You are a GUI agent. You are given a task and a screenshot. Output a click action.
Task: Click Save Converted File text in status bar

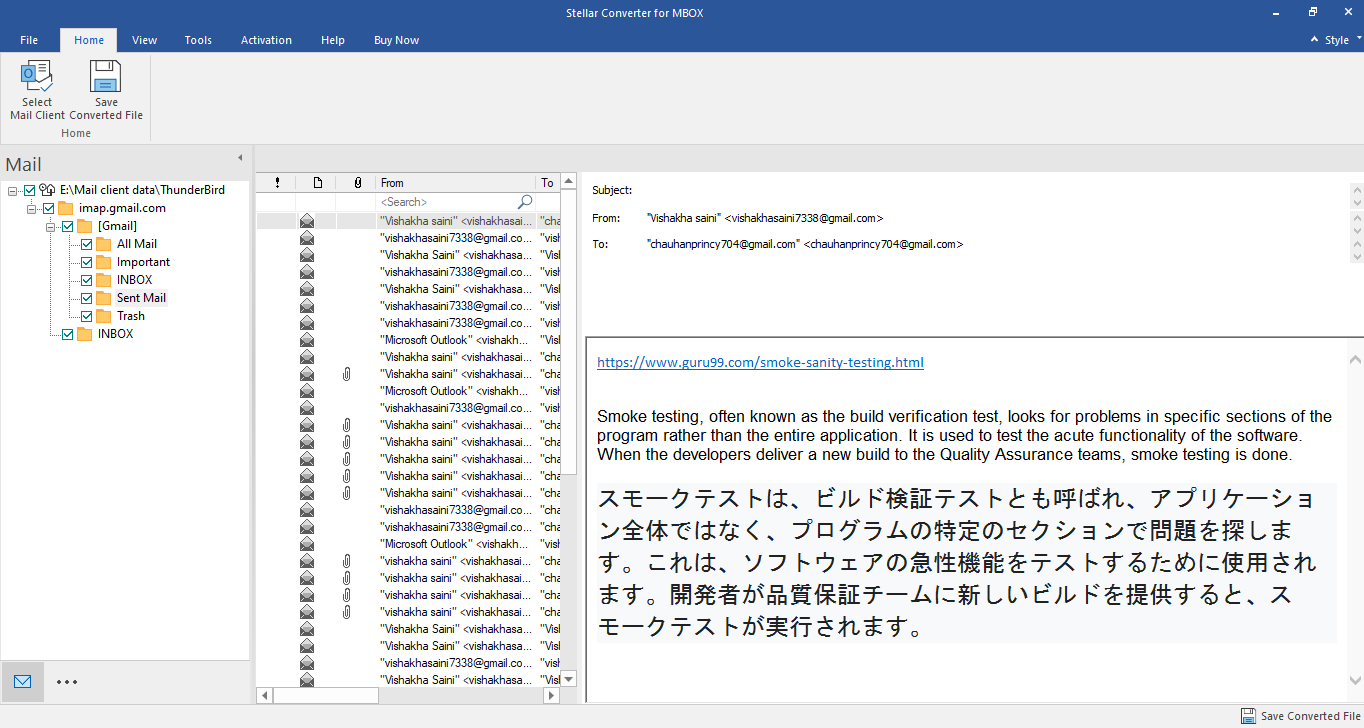pos(1310,716)
